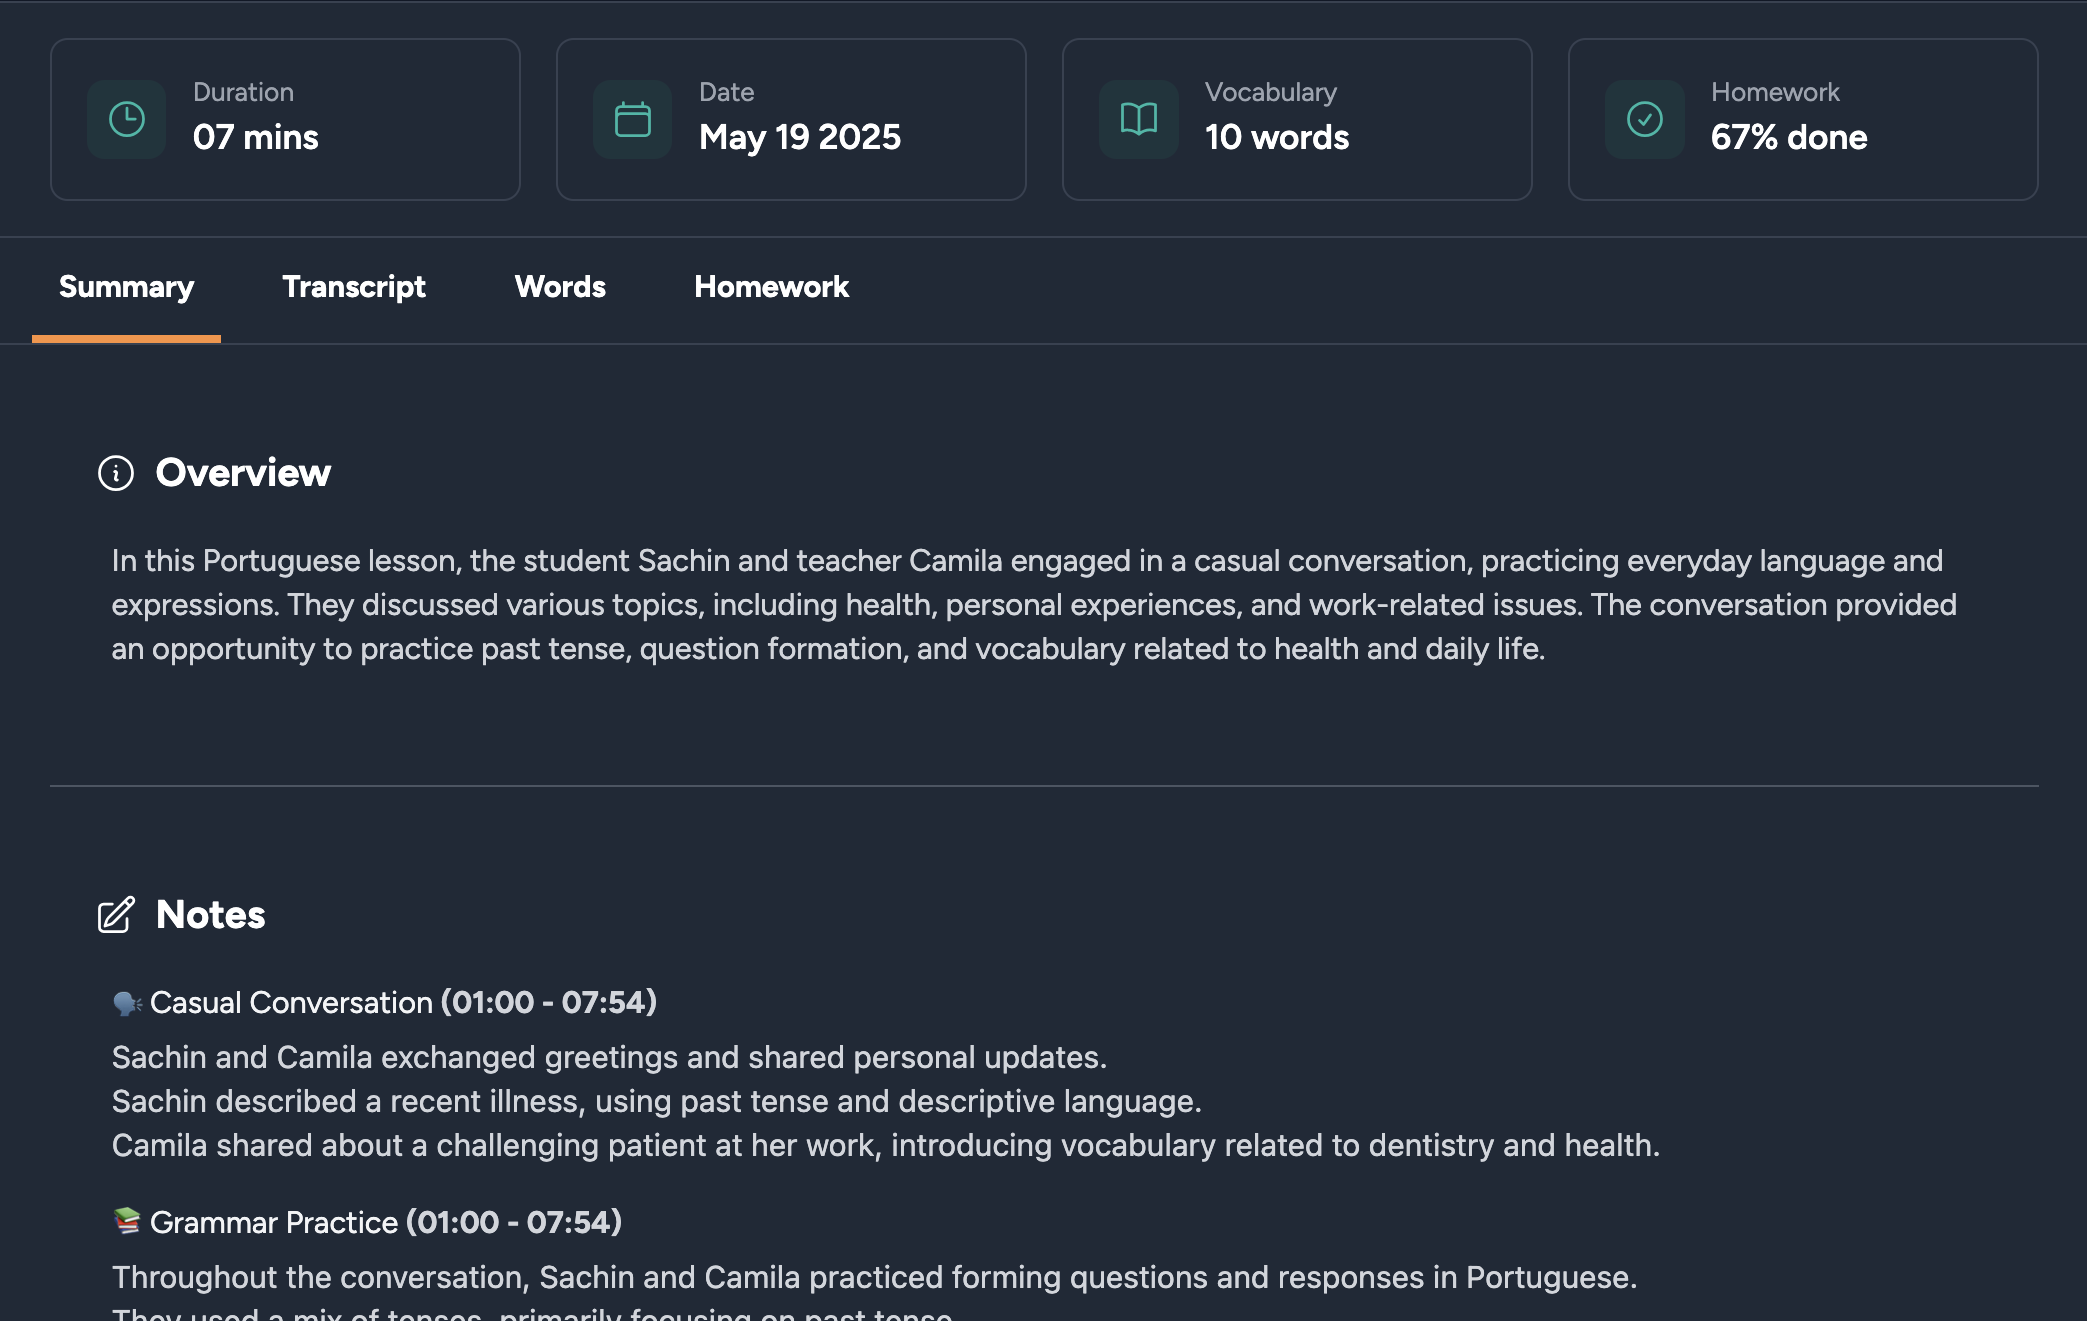Click the speaking head emoji for Casual Conversation
The image size is (2087, 1321).
127,1003
